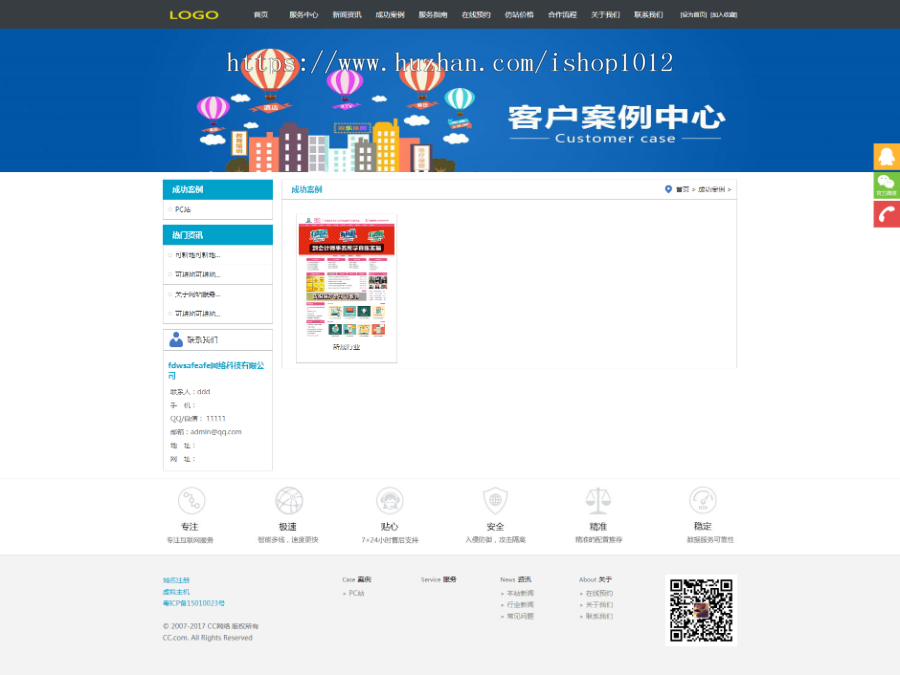Open the 成功案例 navigation menu item

pyautogui.click(x=390, y=15)
